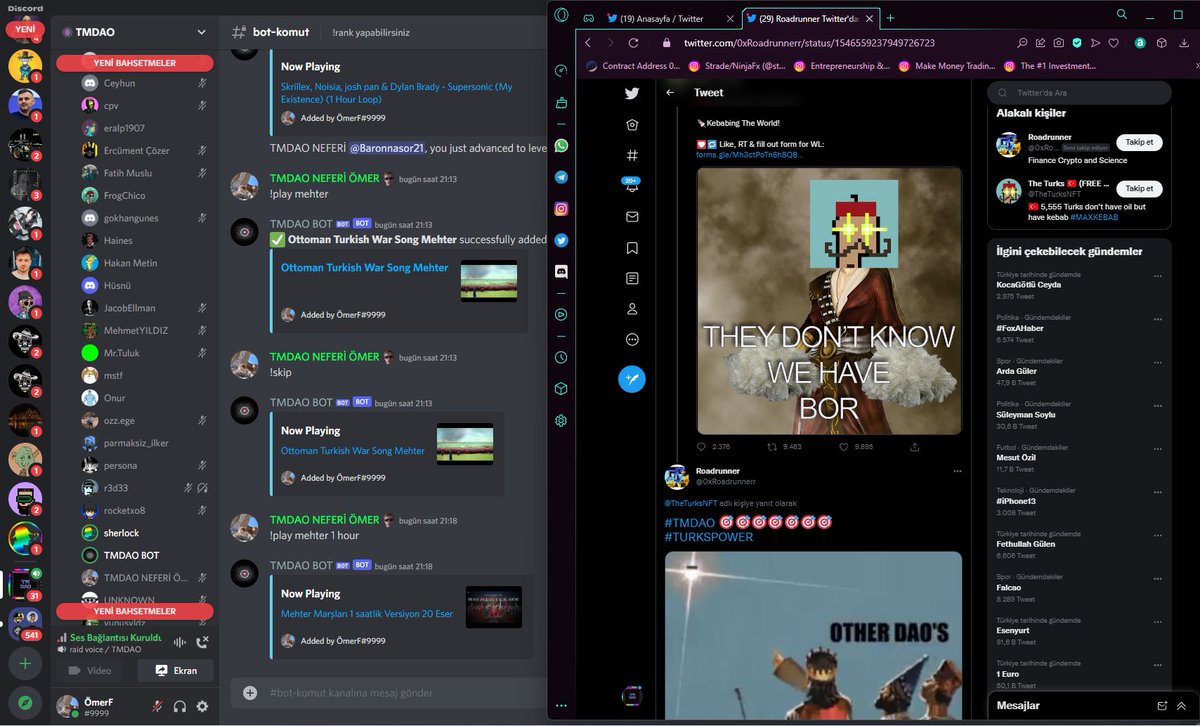This screenshot has width=1200, height=726.
Task: Open Discord user settings gear
Action: (202, 706)
